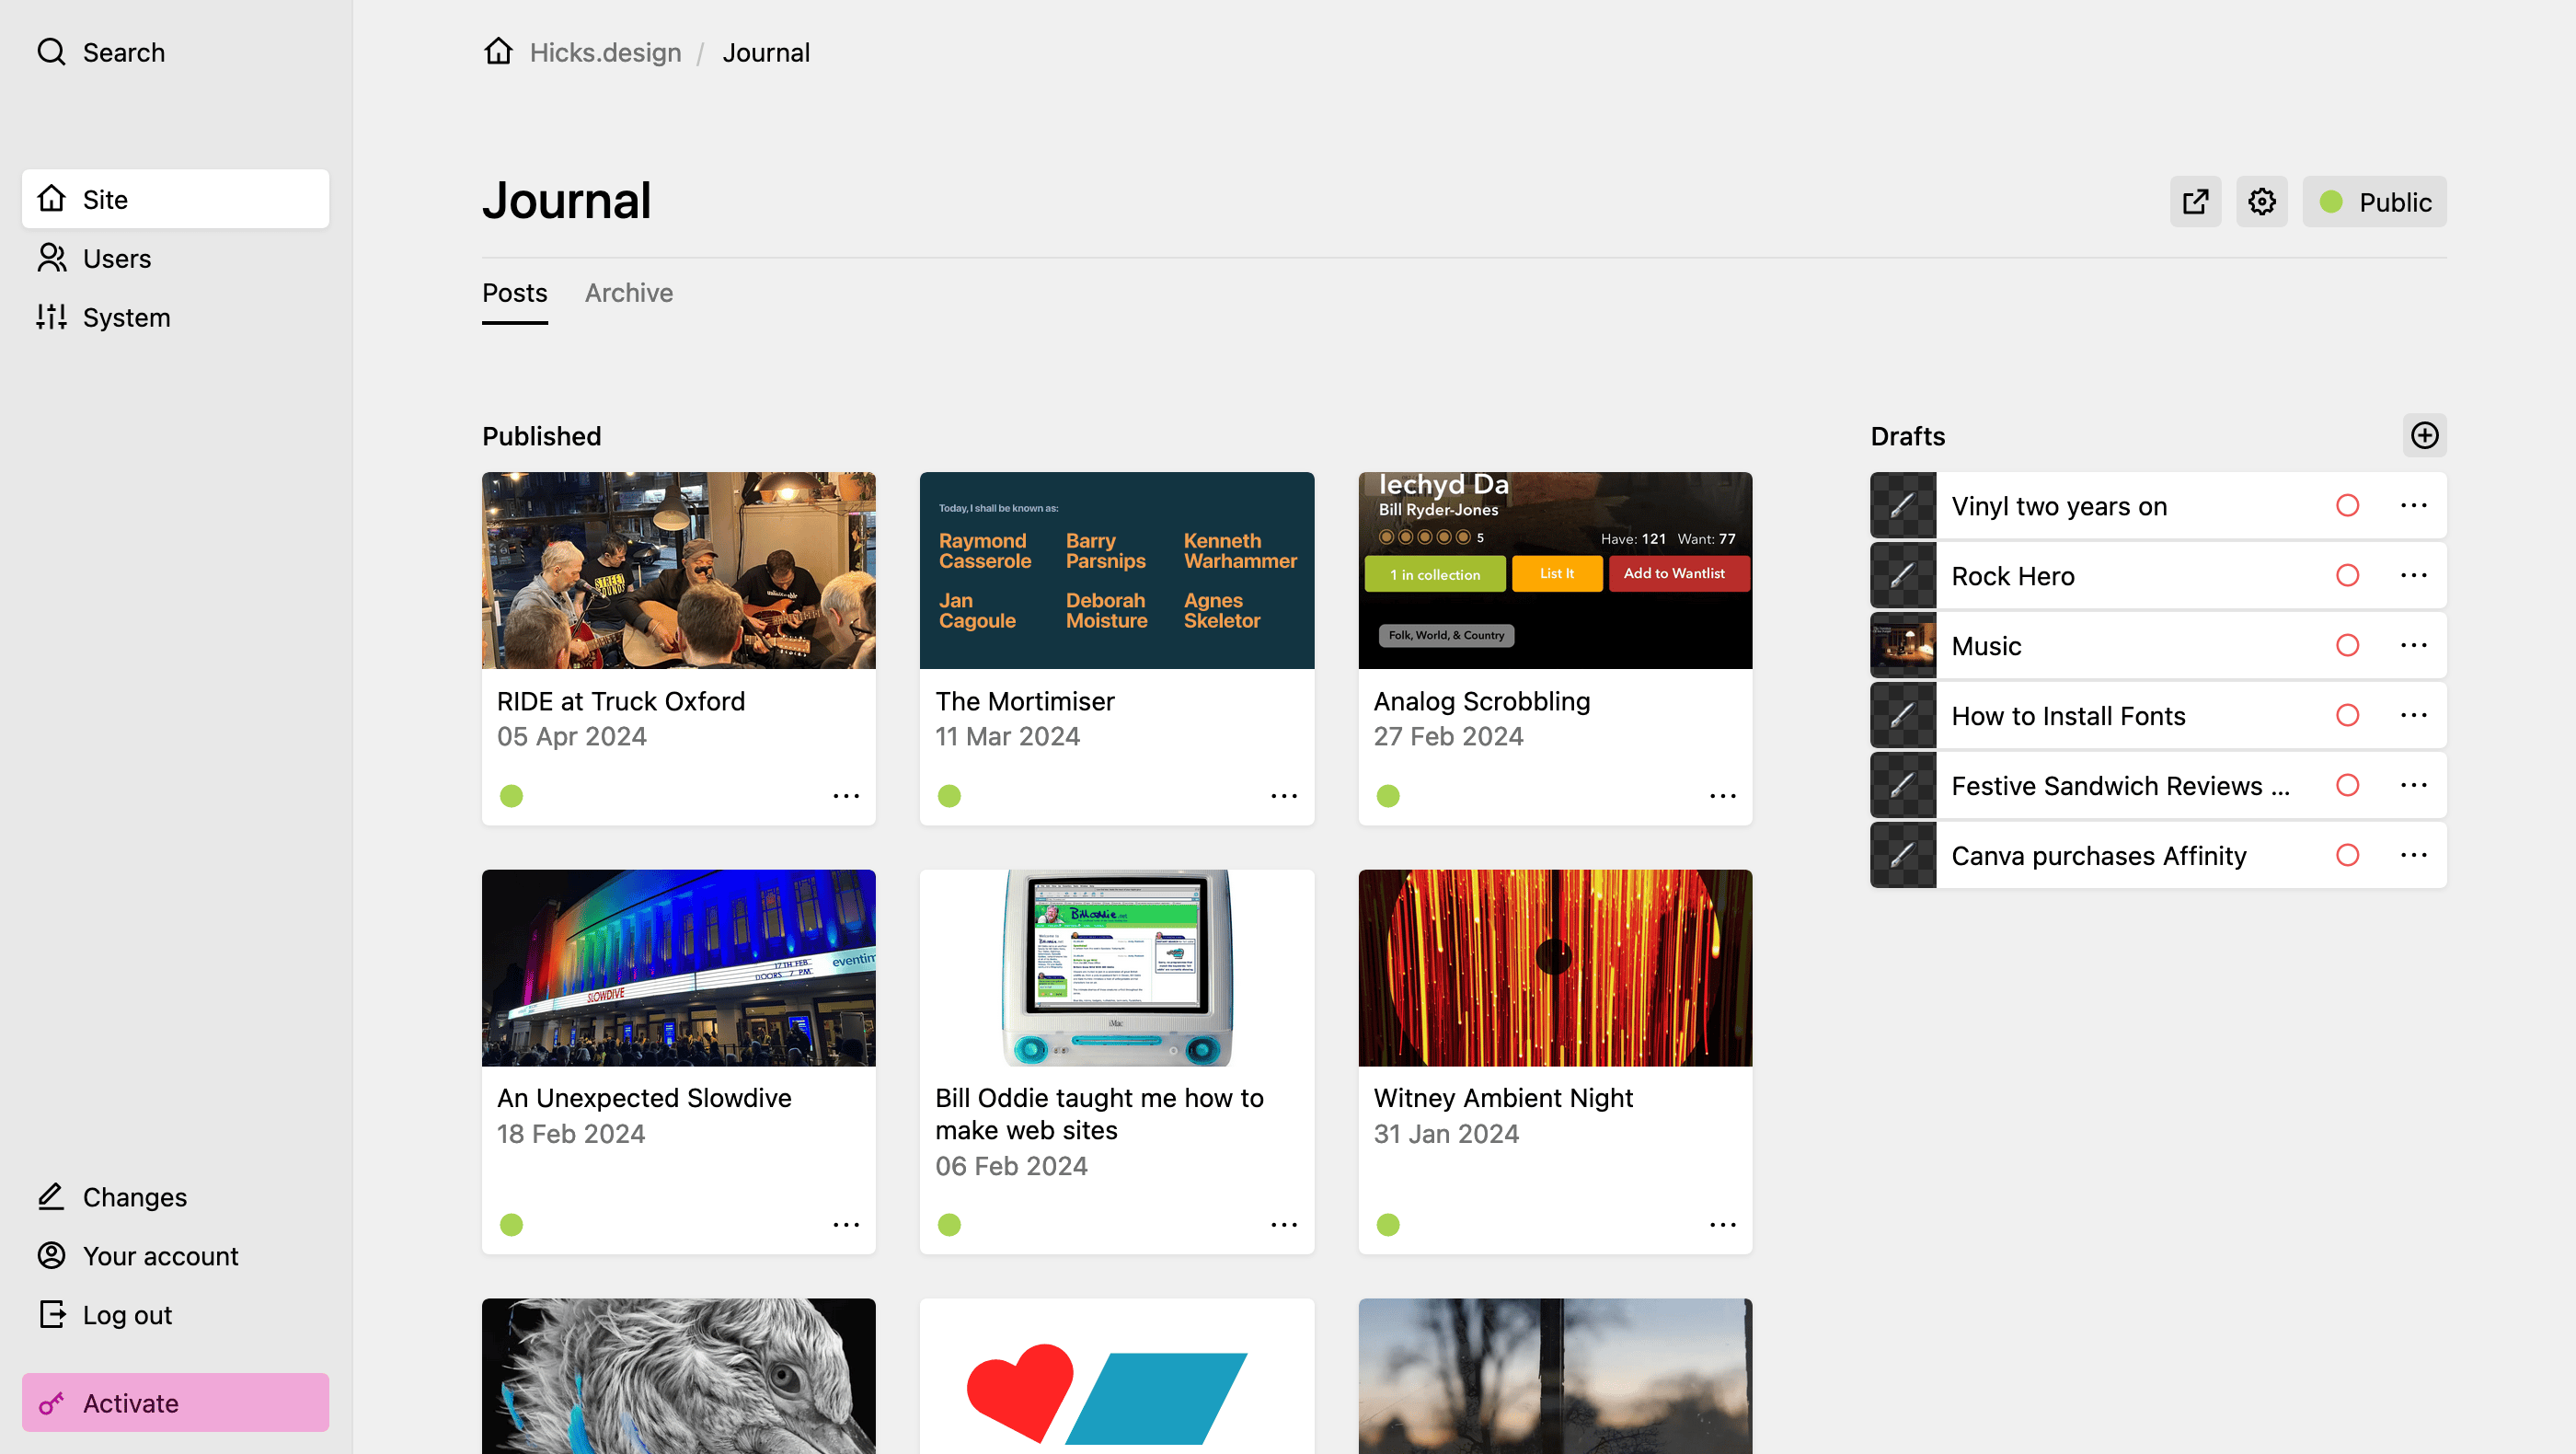Open options menu for Vinyl two years on
The width and height of the screenshot is (2576, 1454).
click(x=2413, y=505)
